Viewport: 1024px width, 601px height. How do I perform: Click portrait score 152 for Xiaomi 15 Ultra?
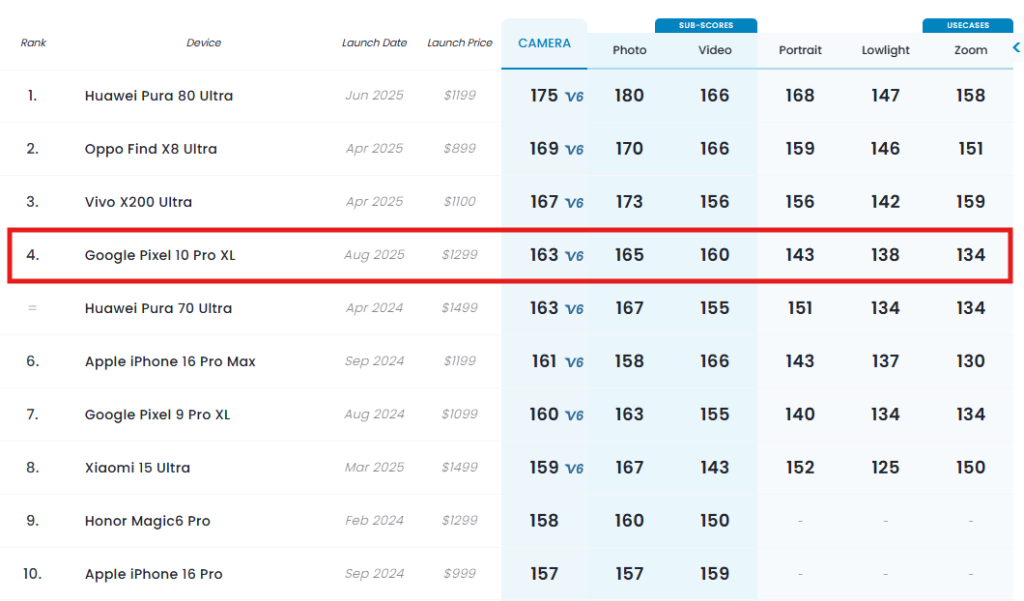[800, 468]
